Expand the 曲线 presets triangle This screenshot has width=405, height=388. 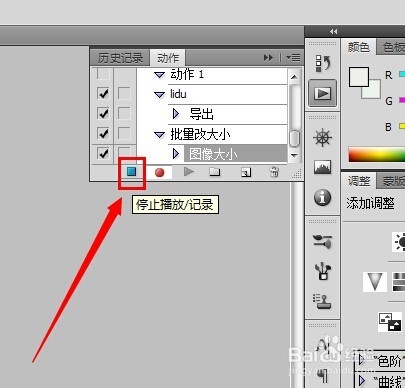click(362, 380)
